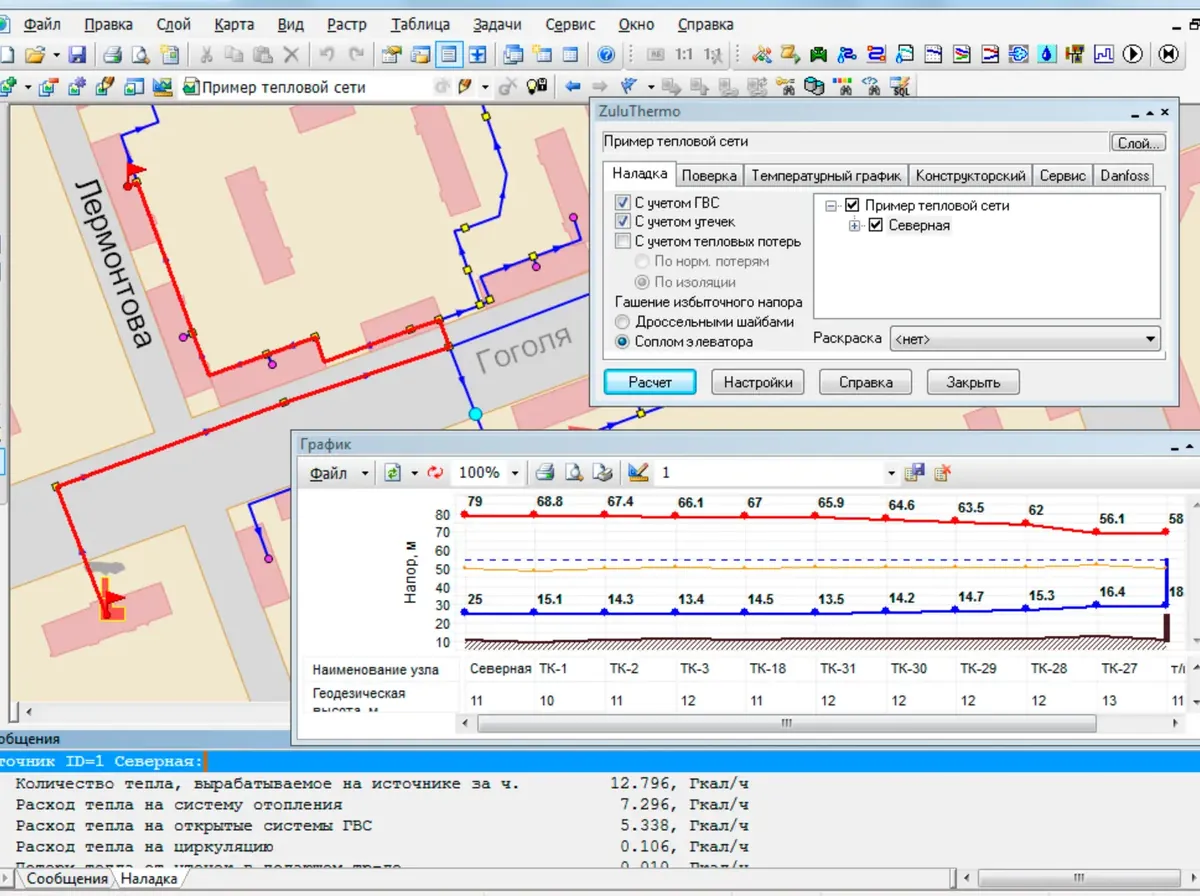Image resolution: width=1200 pixels, height=896 pixels.
Task: Open Print Preview from main toolbar
Action: click(141, 55)
